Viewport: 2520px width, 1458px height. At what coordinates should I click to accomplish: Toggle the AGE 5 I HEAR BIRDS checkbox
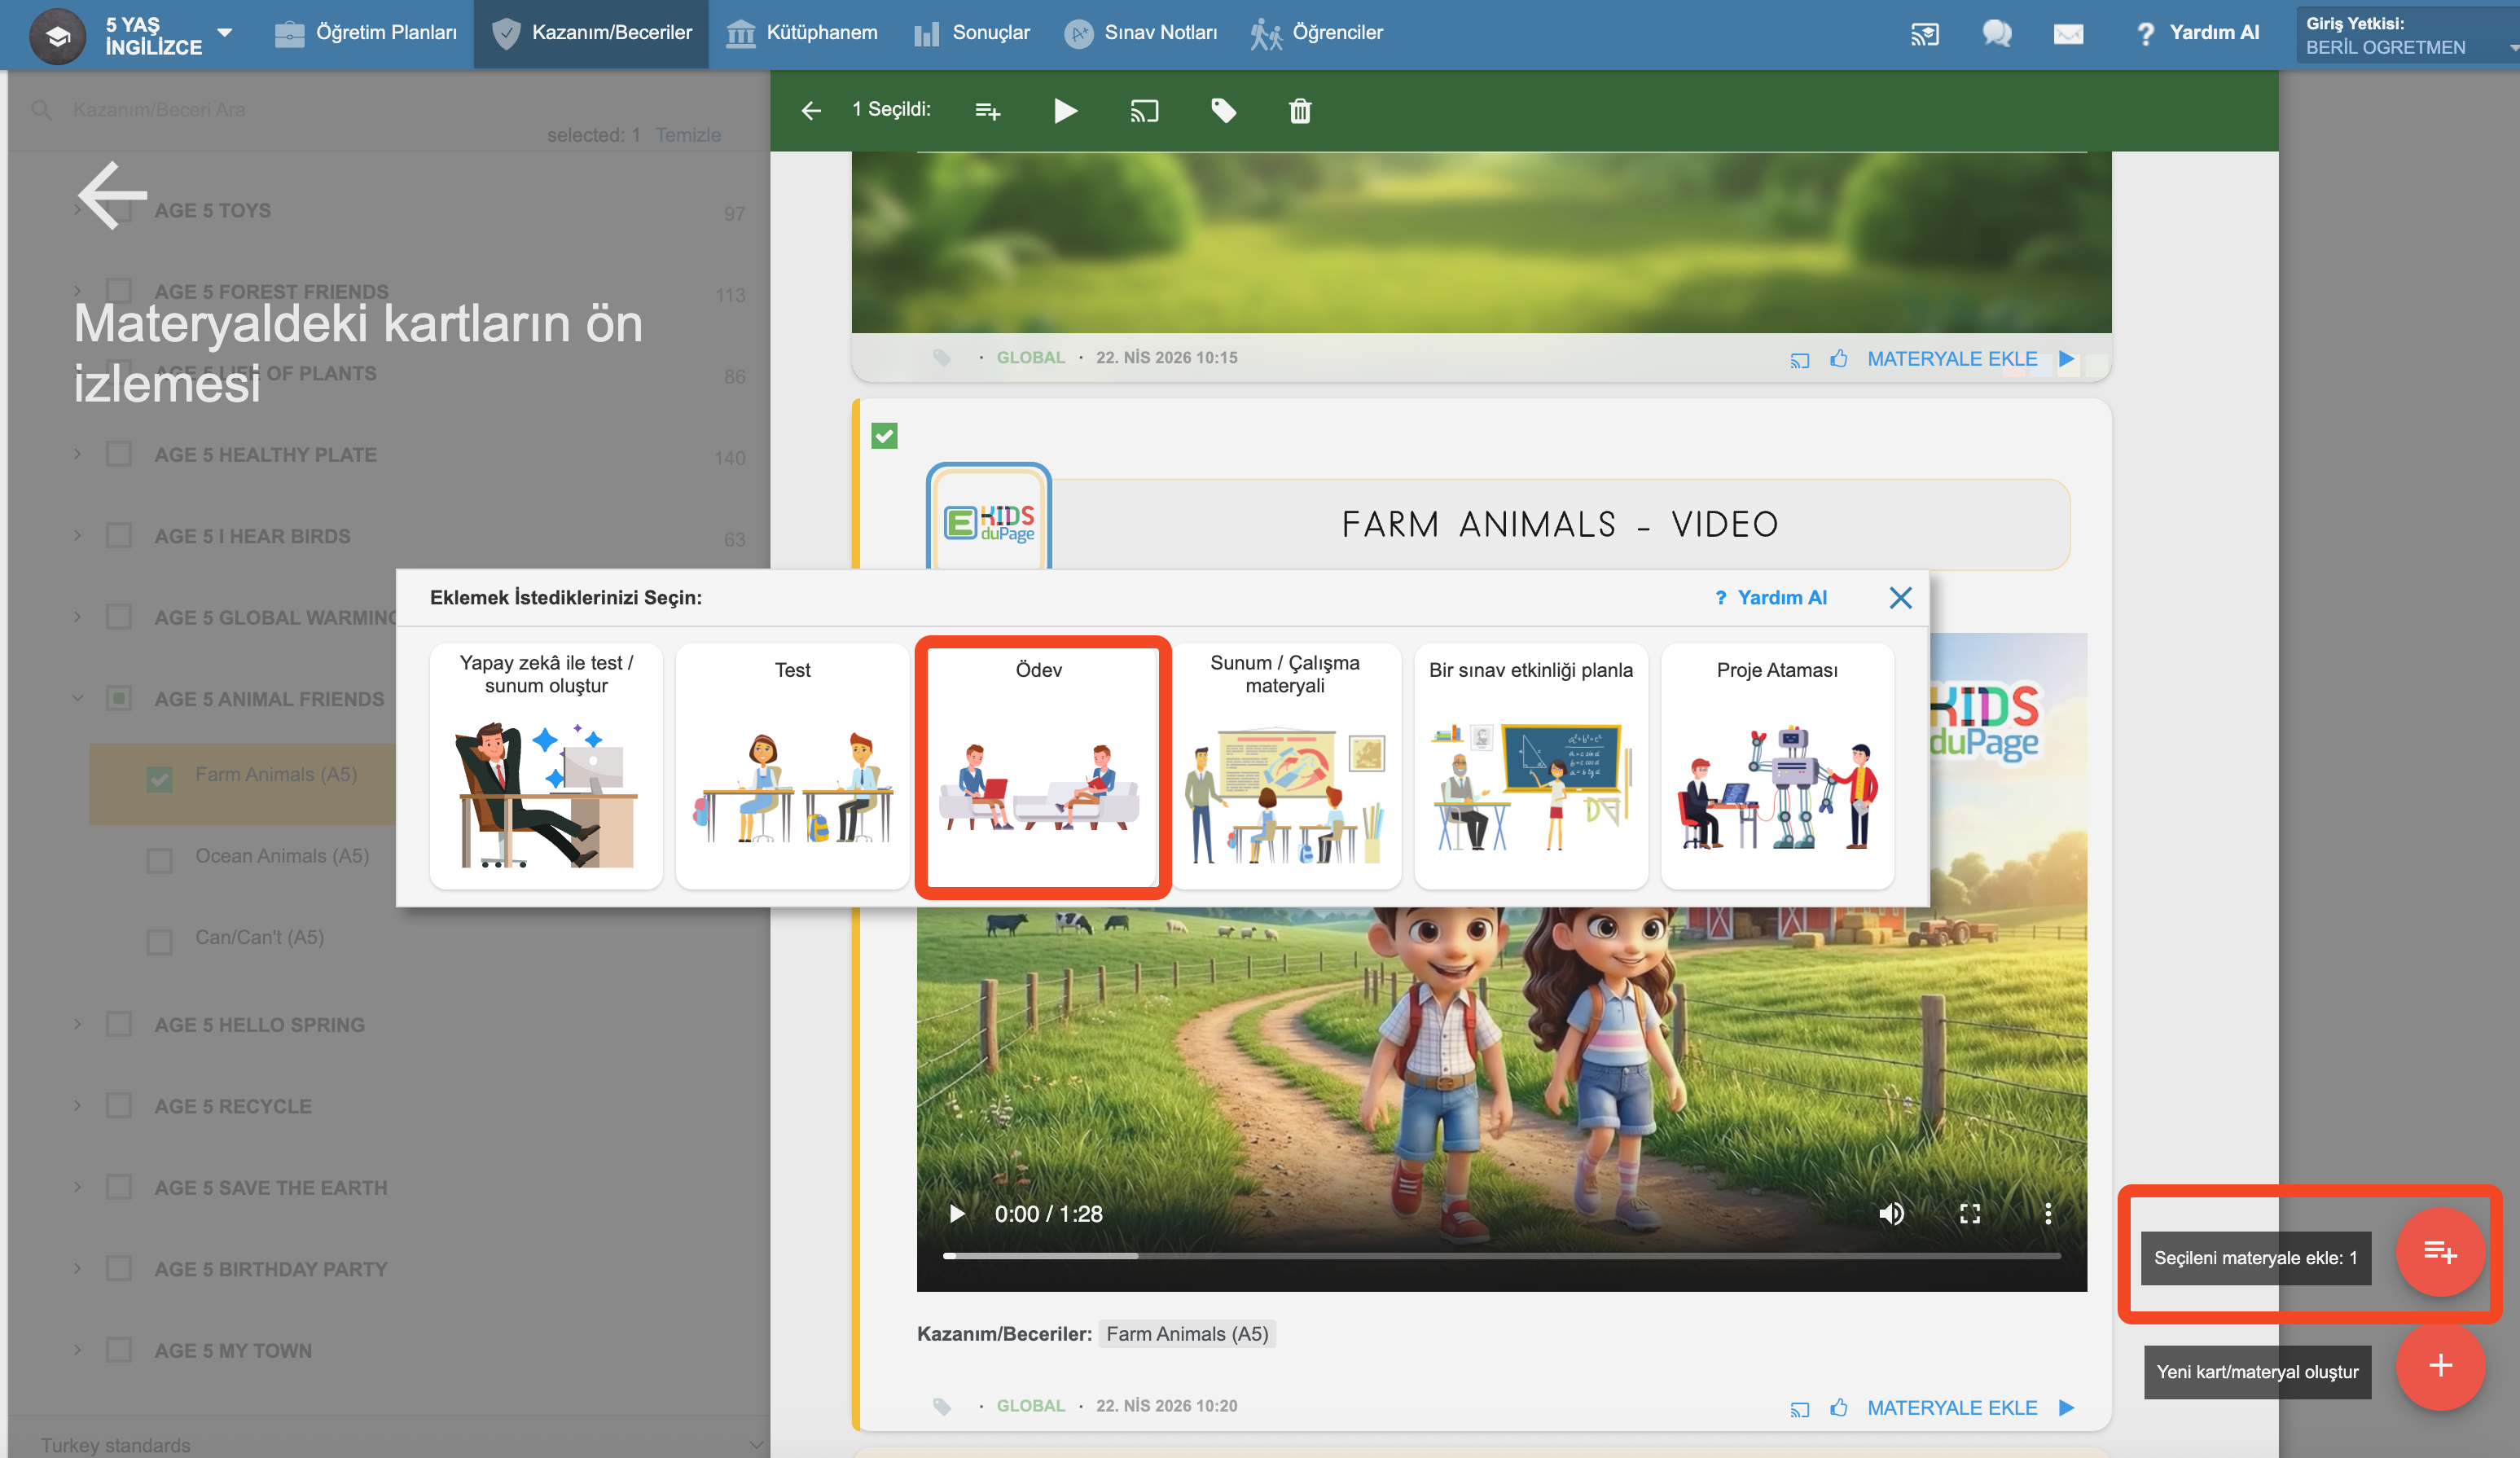click(x=119, y=535)
